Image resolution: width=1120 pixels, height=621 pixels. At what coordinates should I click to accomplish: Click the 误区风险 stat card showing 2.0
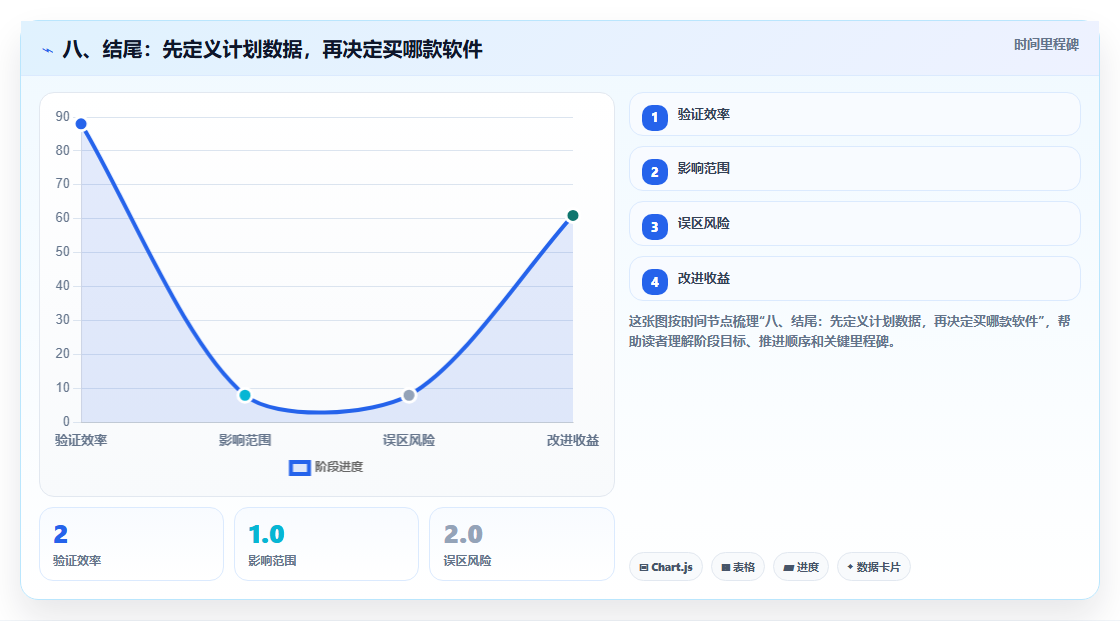click(521, 544)
